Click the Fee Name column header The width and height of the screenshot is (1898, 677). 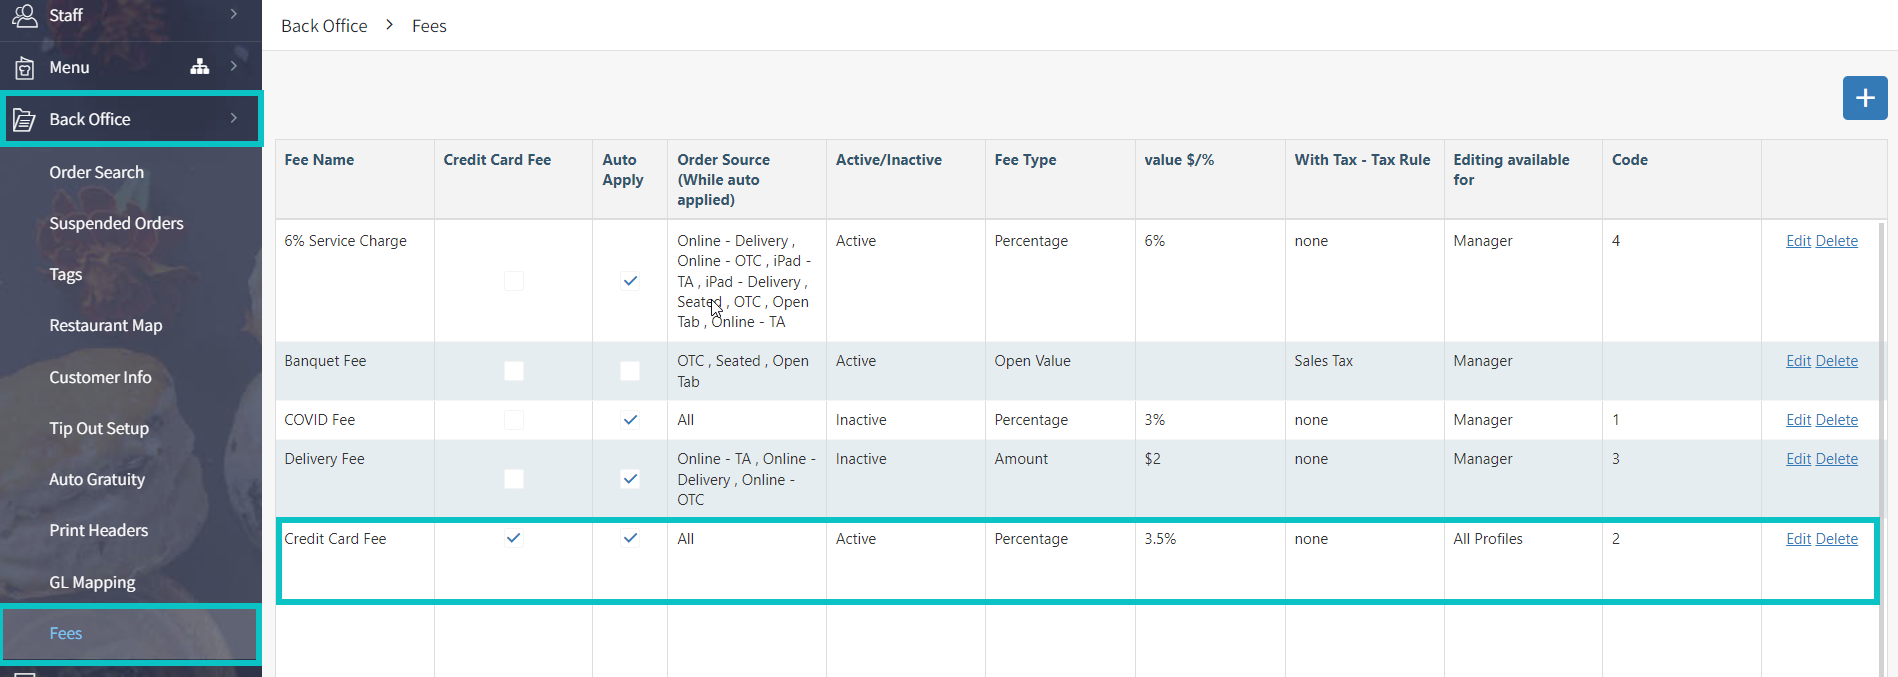319,160
